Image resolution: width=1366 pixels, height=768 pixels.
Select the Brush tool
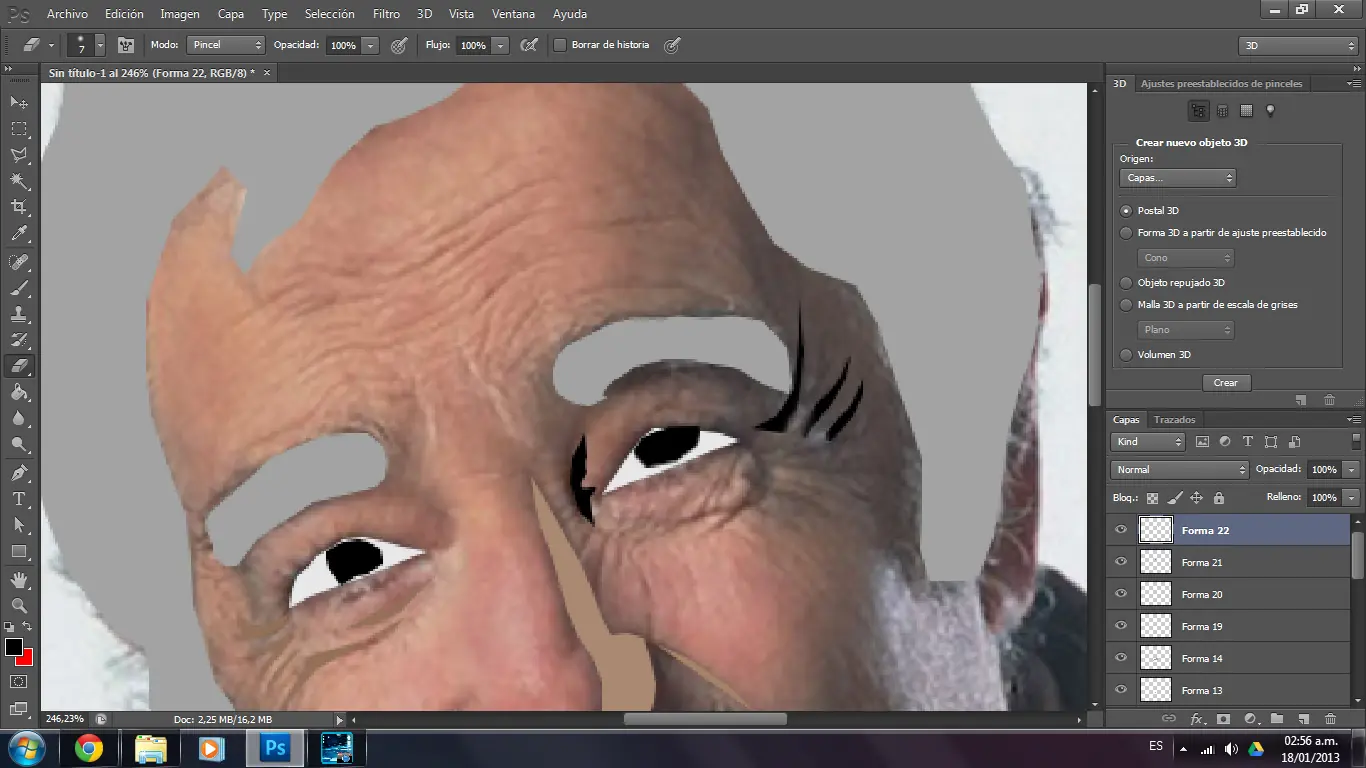(x=19, y=288)
